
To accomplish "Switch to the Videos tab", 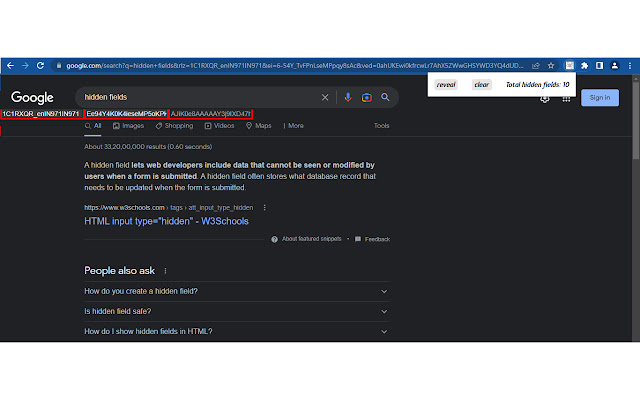I will [x=219, y=126].
